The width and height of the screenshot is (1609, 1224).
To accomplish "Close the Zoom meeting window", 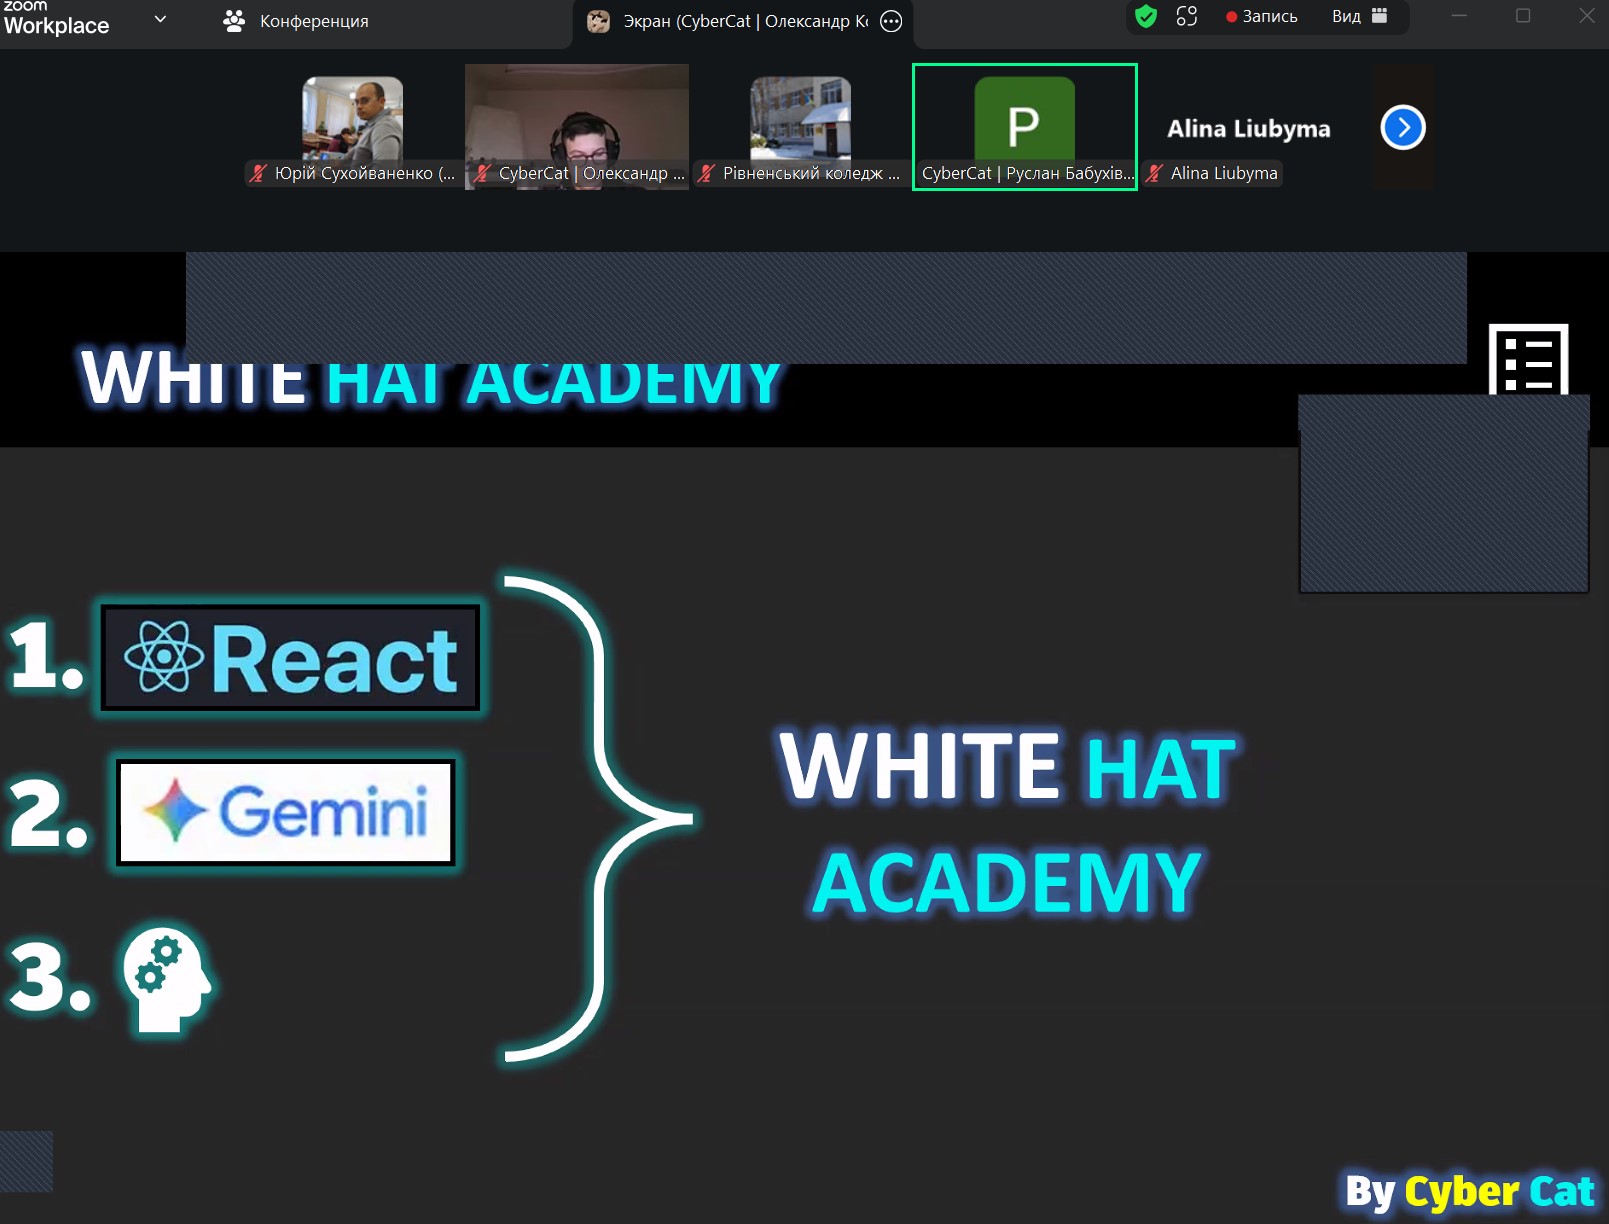I will (1587, 16).
